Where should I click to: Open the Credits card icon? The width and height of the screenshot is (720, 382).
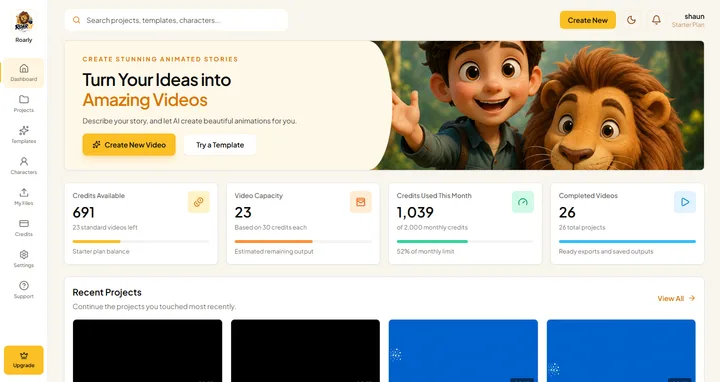[24, 223]
